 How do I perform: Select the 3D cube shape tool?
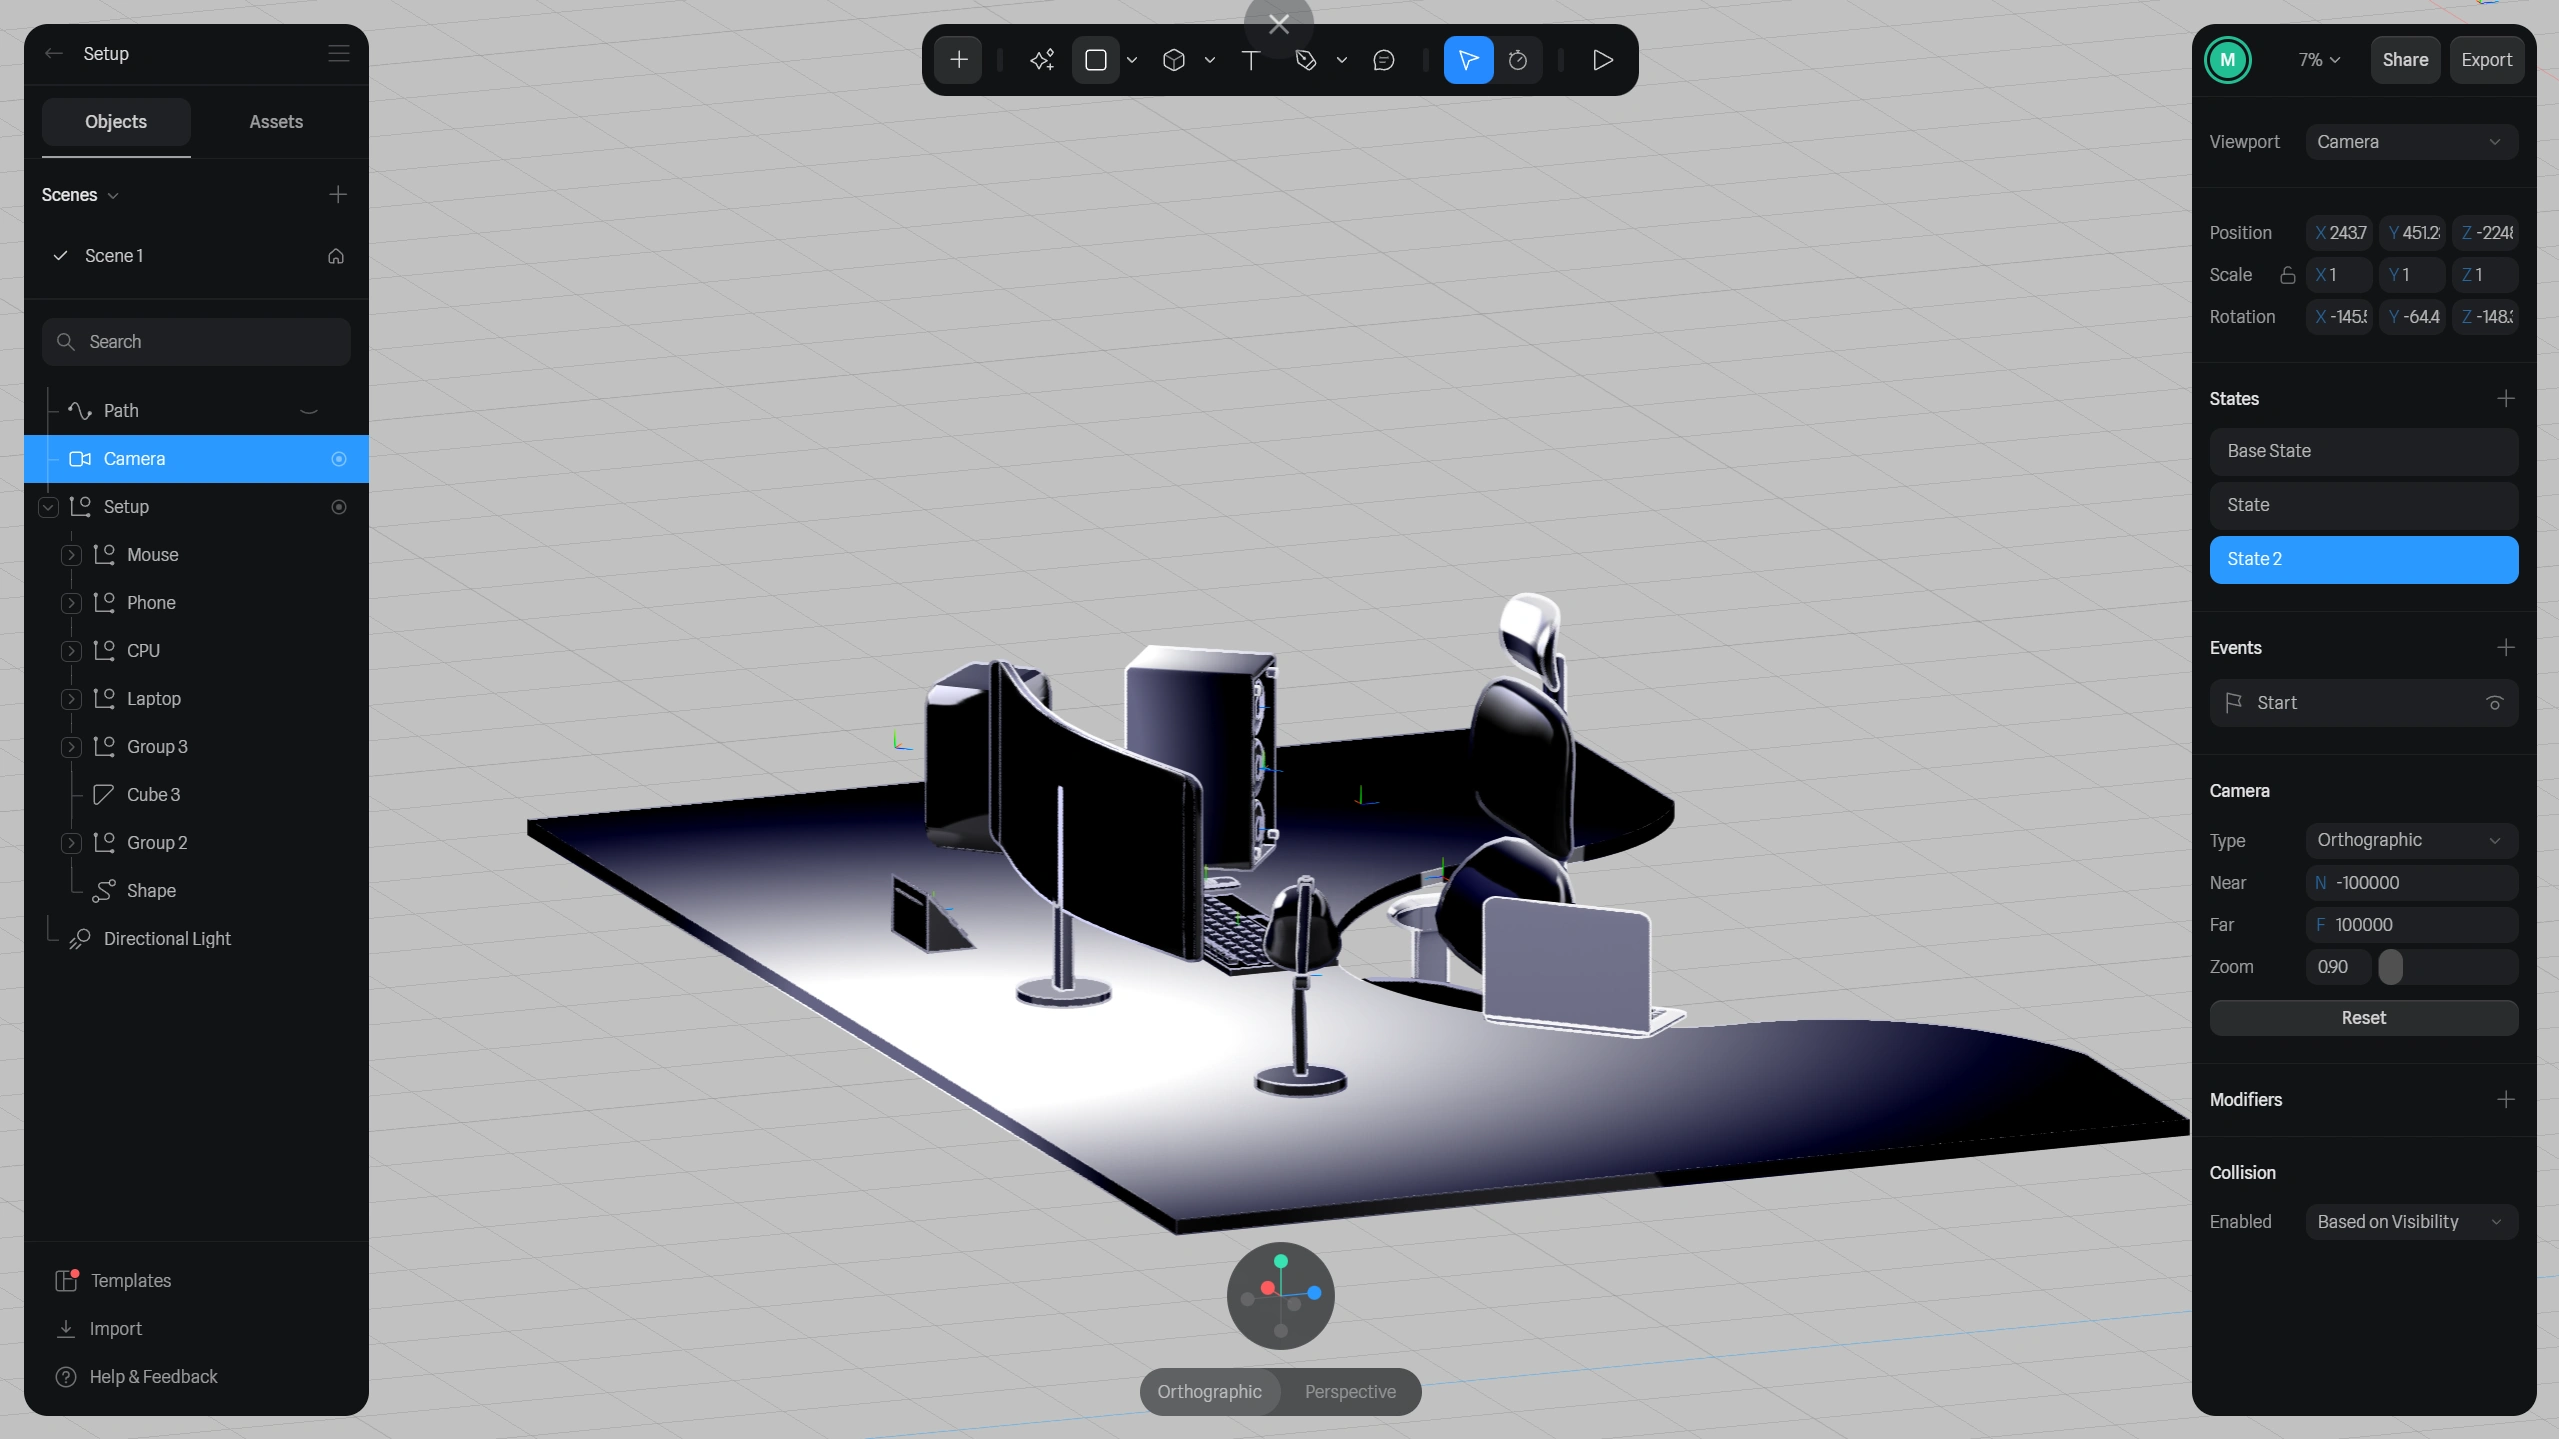pos(1174,60)
